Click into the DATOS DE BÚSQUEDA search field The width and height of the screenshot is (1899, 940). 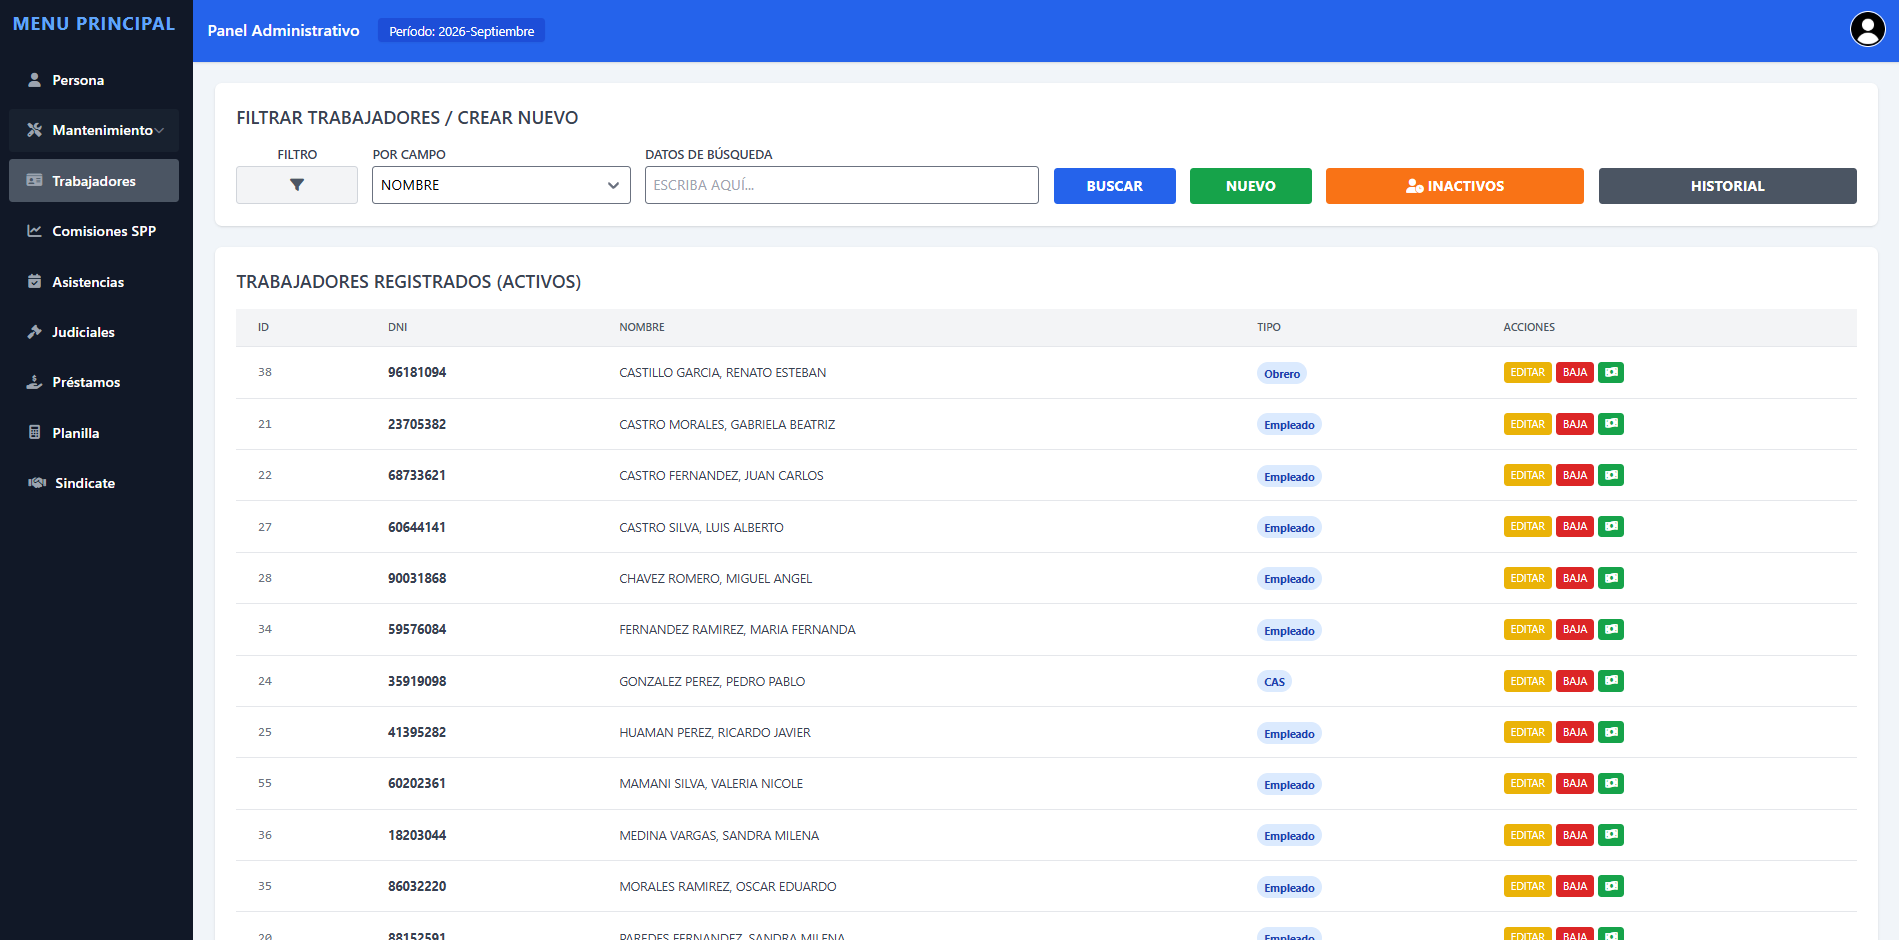point(842,185)
